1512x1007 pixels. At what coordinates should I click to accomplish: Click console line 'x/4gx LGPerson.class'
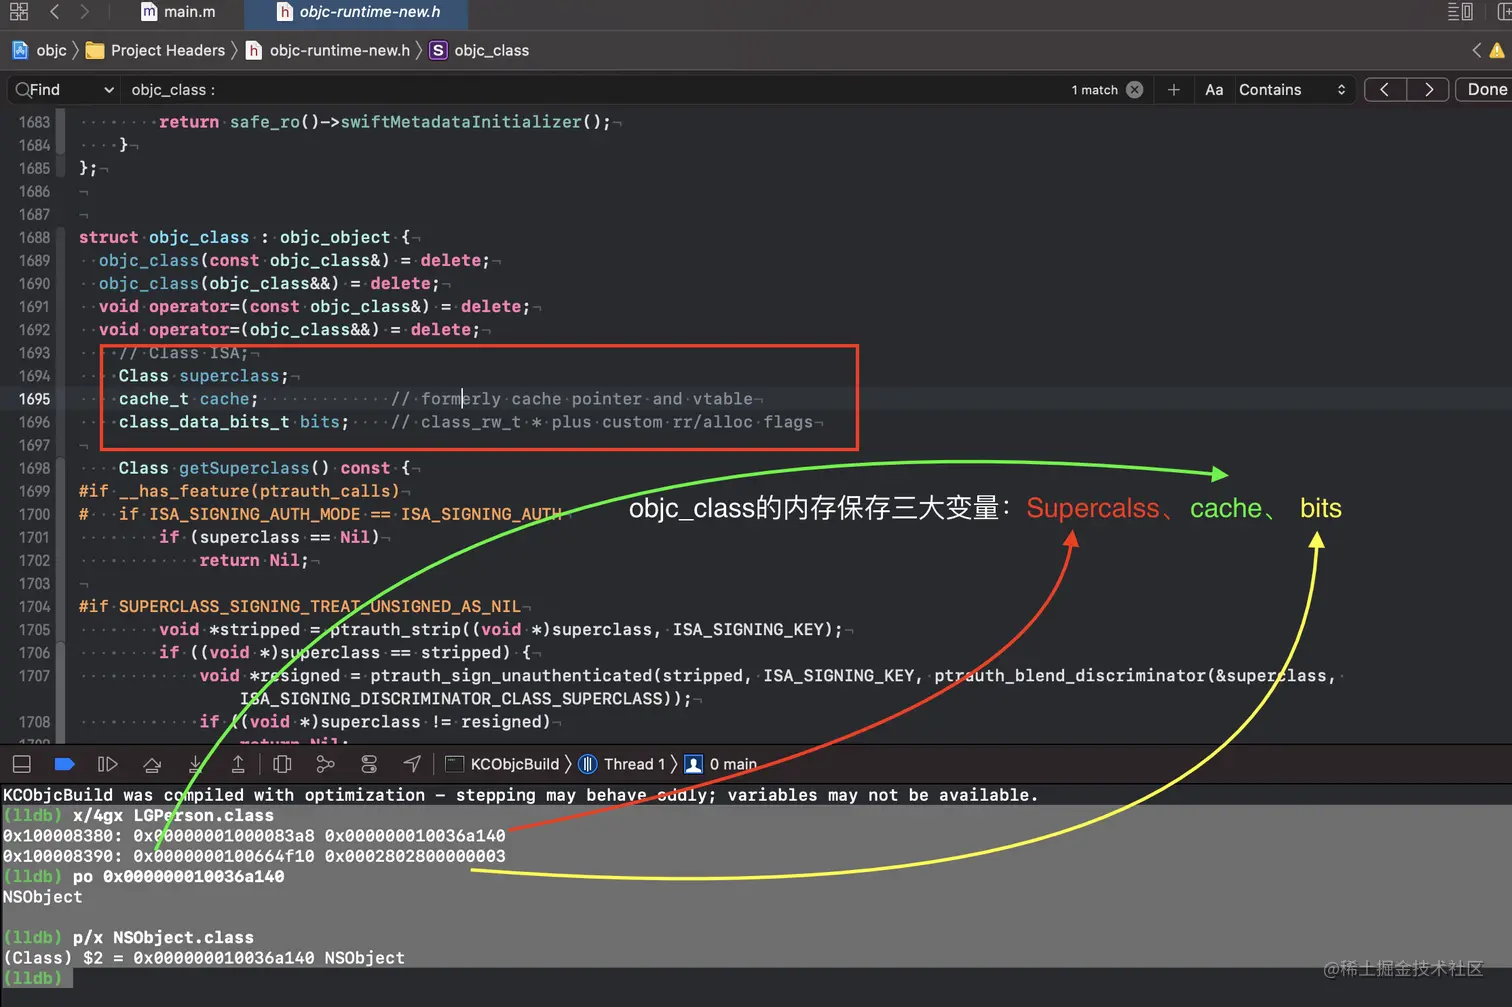(173, 815)
